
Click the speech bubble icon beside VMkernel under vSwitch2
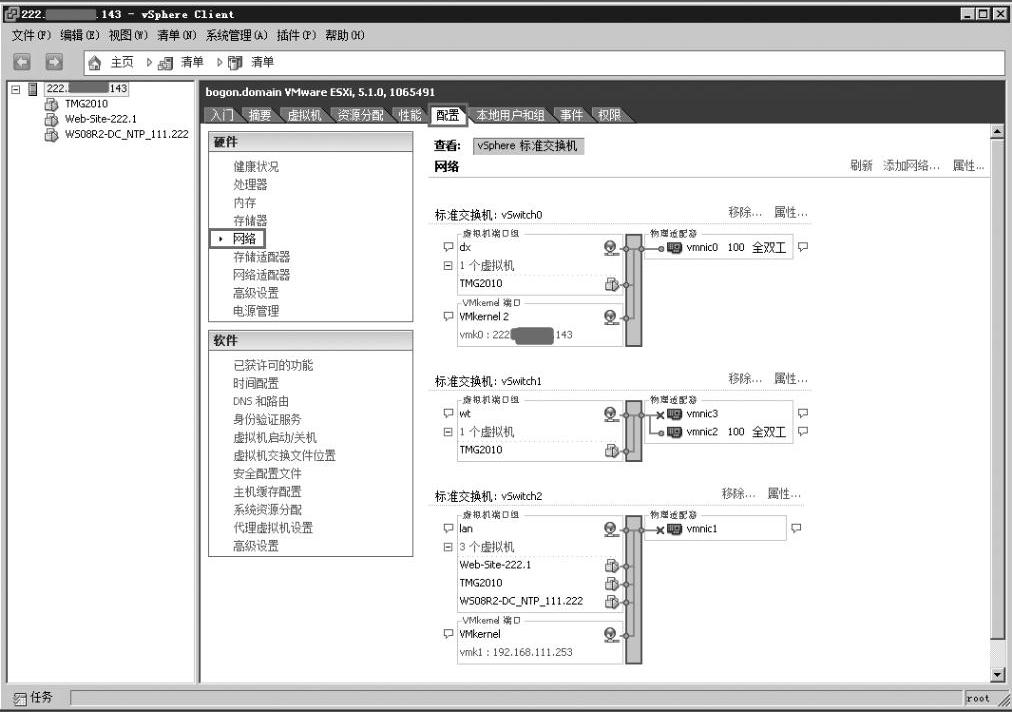[x=449, y=635]
